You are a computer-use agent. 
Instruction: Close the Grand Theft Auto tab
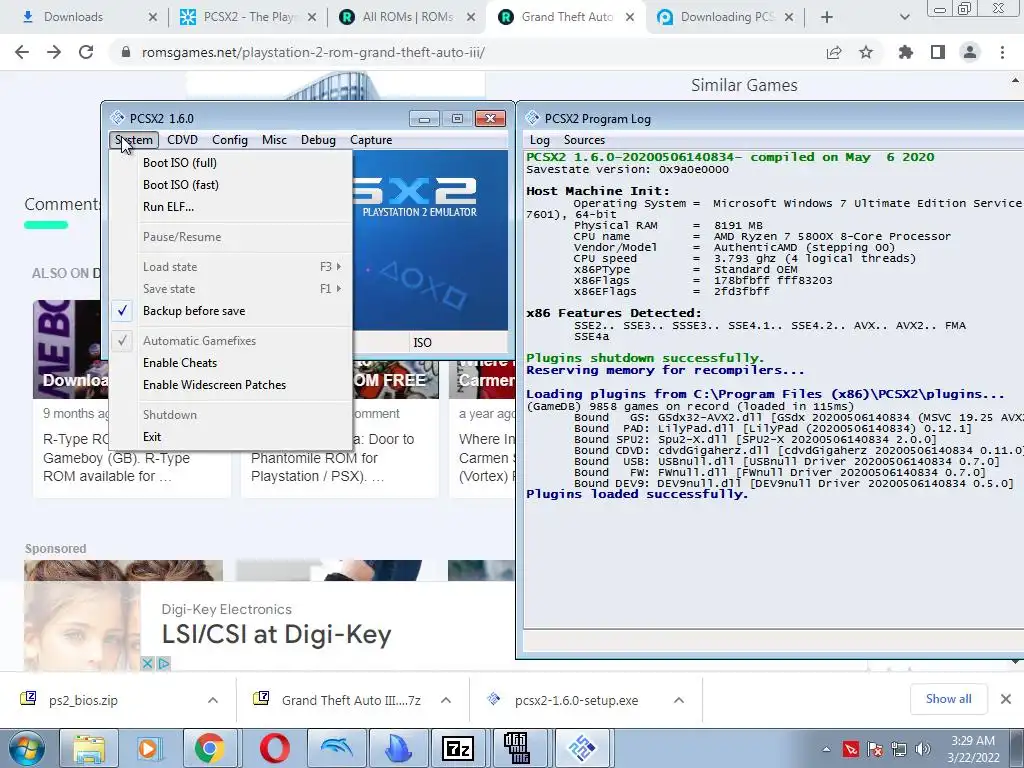[630, 17]
